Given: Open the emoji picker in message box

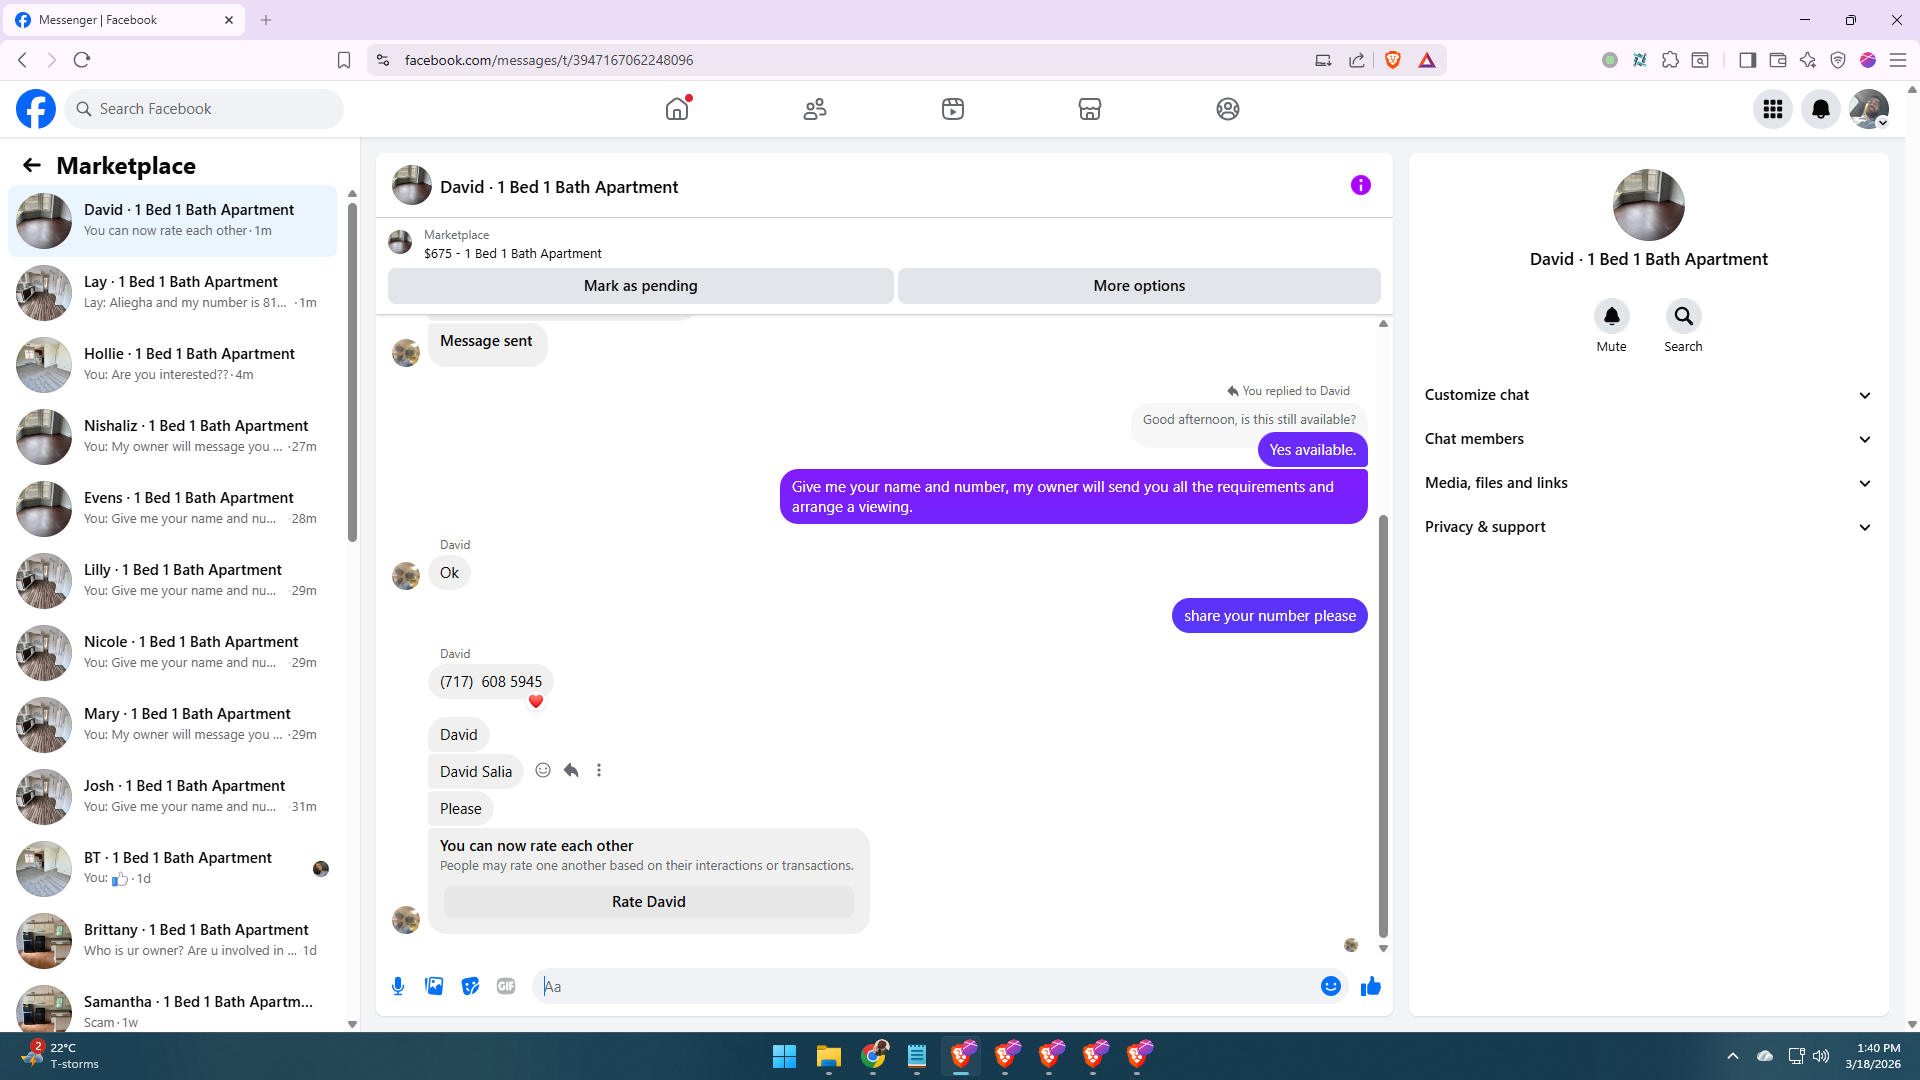Looking at the screenshot, I should click(x=1330, y=986).
